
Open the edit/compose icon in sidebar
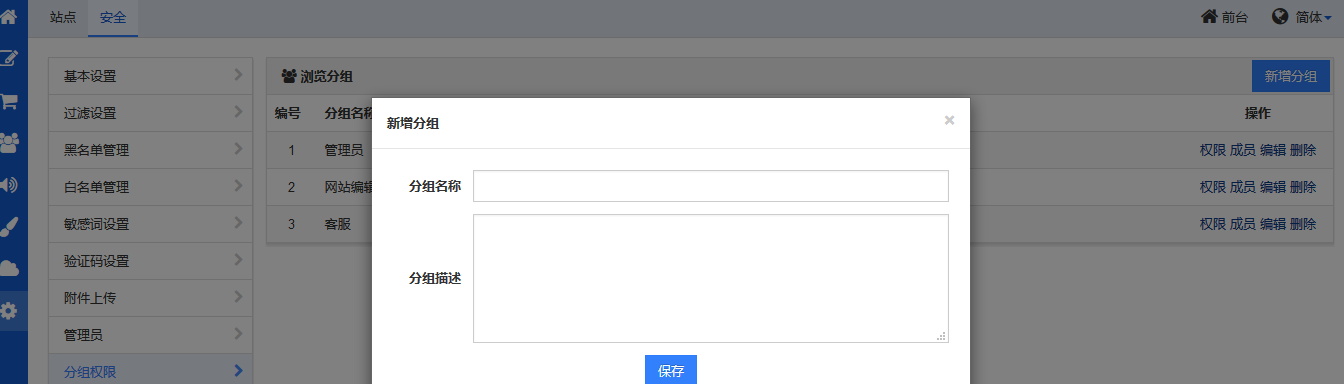pyautogui.click(x=9, y=58)
